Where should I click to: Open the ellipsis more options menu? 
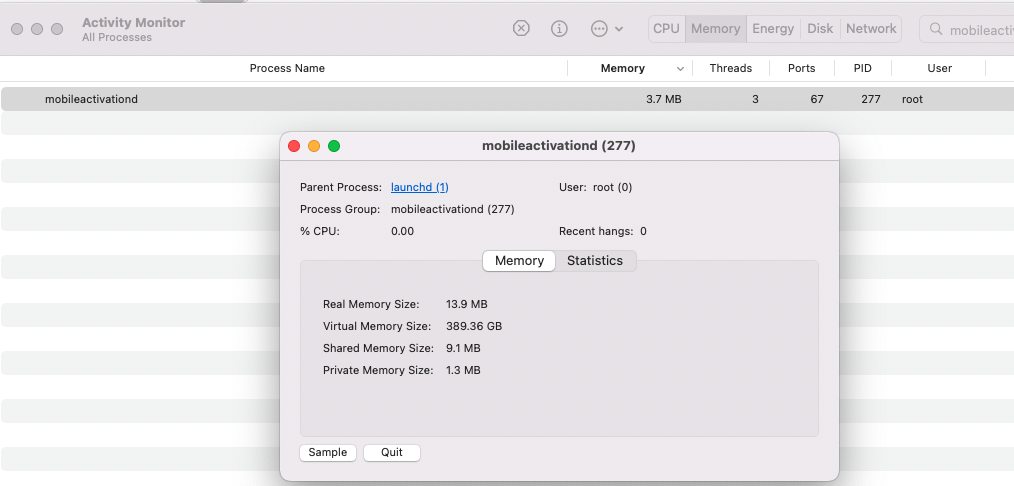[606, 28]
